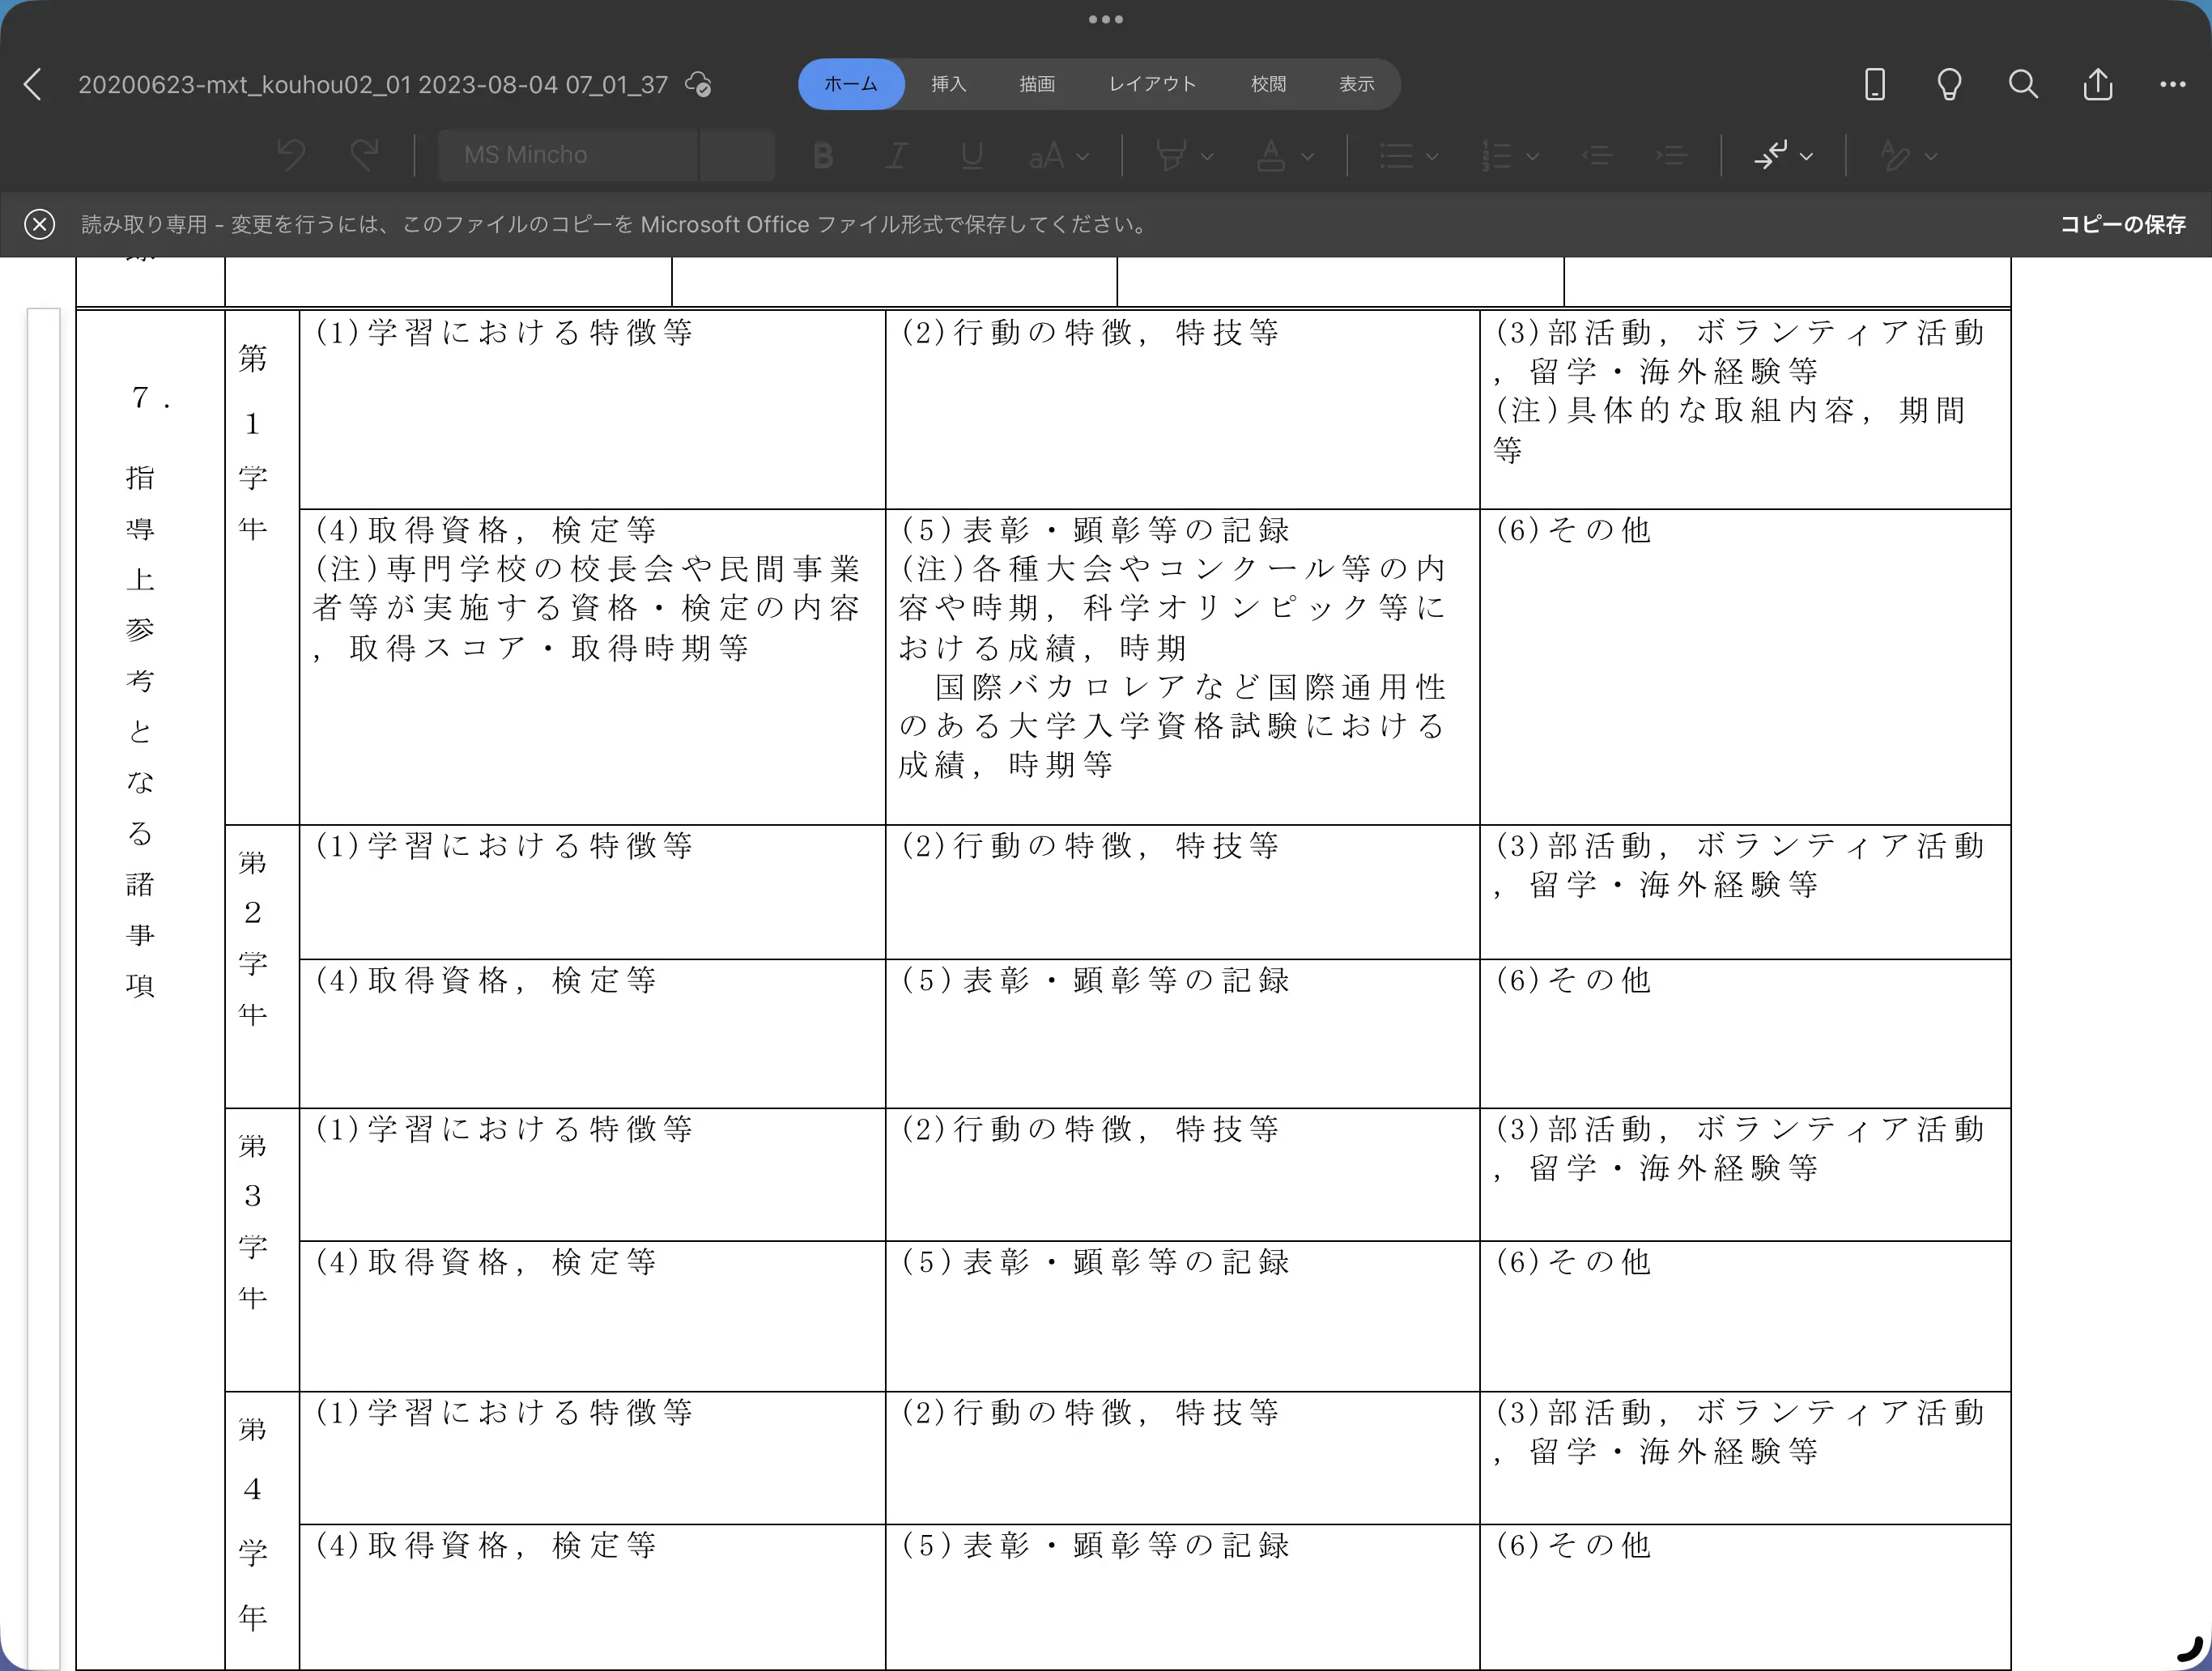Open the more options ellipsis menu
The height and width of the screenshot is (1671, 2212).
point(2172,84)
